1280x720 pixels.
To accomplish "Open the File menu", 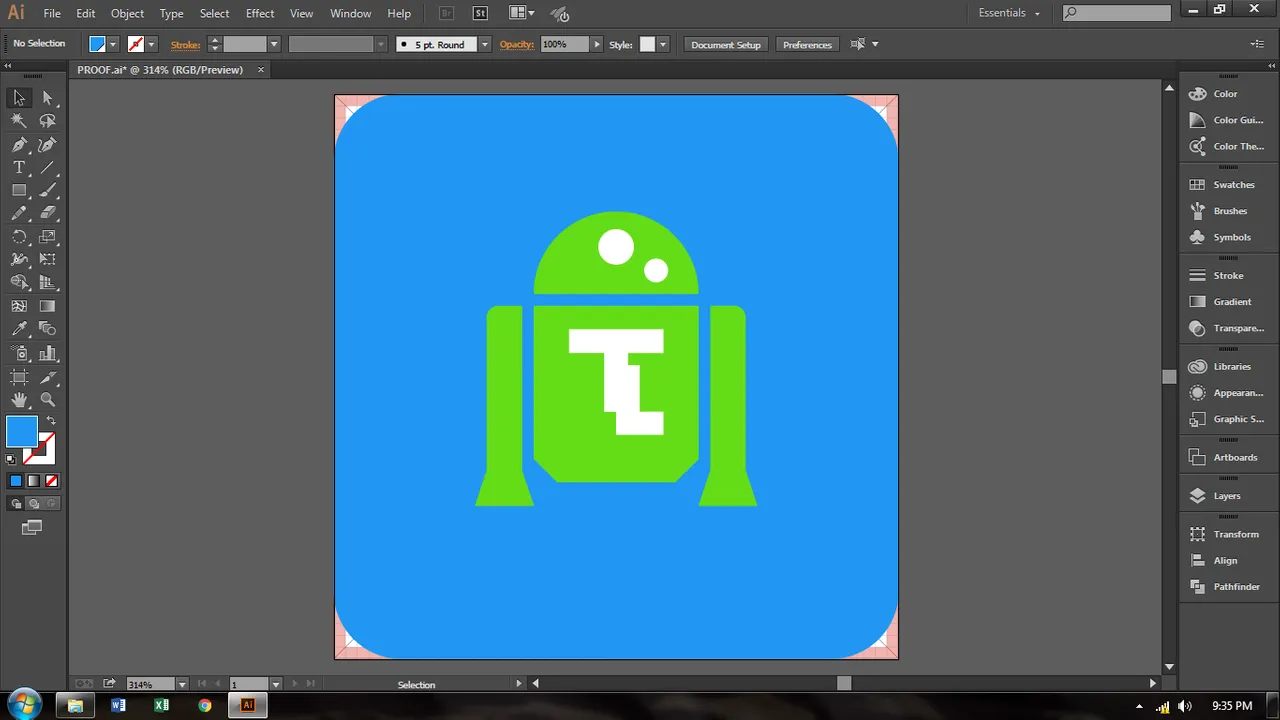I will coord(52,13).
